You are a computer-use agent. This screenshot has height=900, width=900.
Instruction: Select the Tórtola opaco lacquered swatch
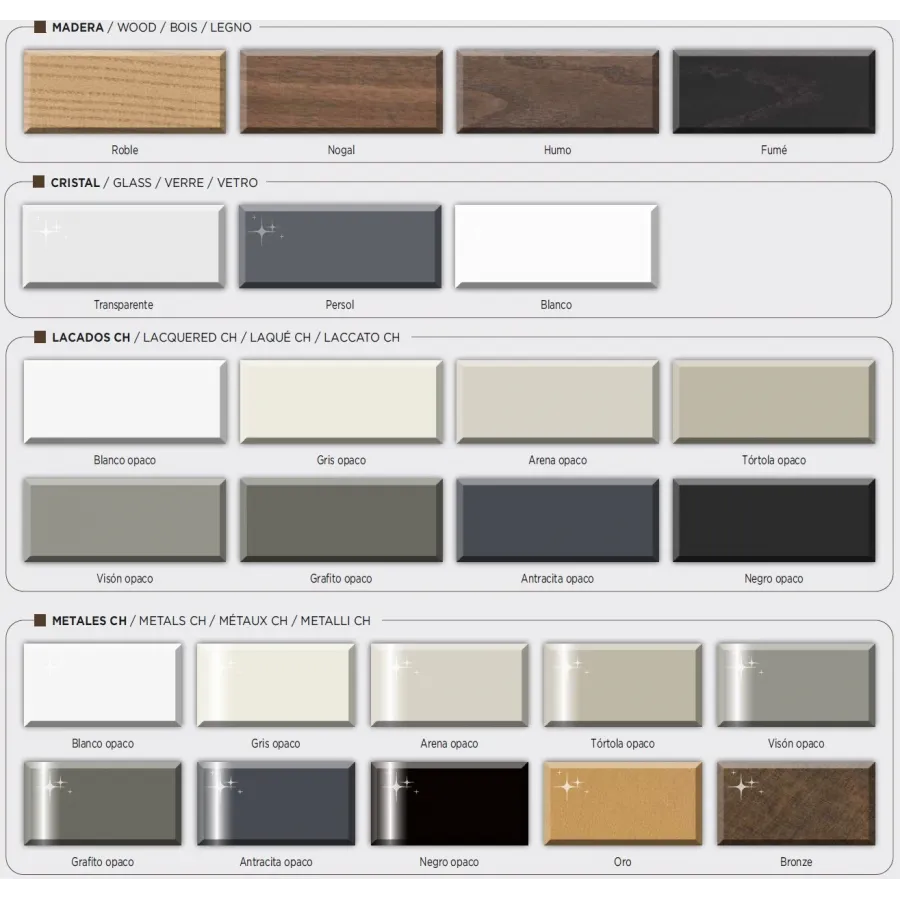773,400
